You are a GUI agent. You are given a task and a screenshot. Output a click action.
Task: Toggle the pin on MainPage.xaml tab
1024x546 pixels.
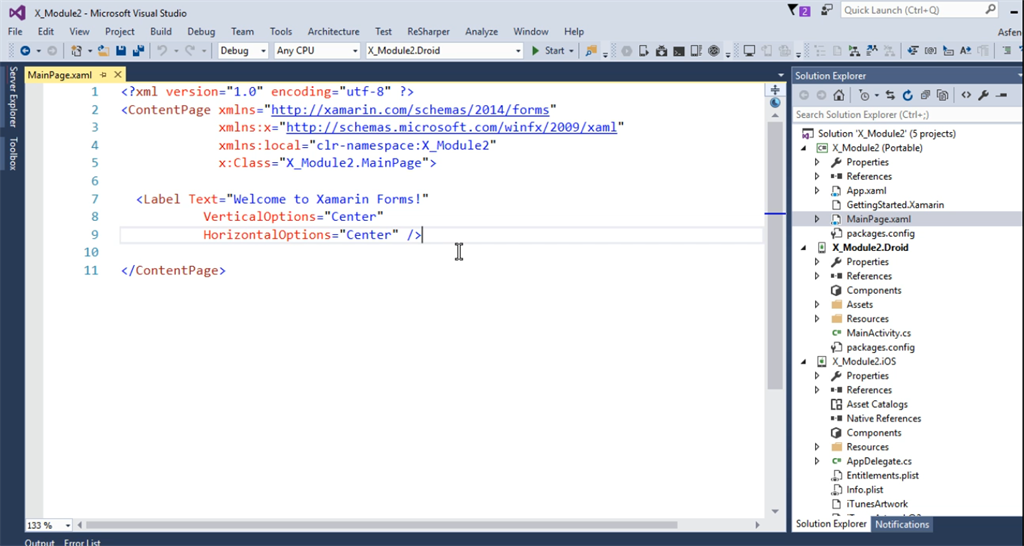103,75
